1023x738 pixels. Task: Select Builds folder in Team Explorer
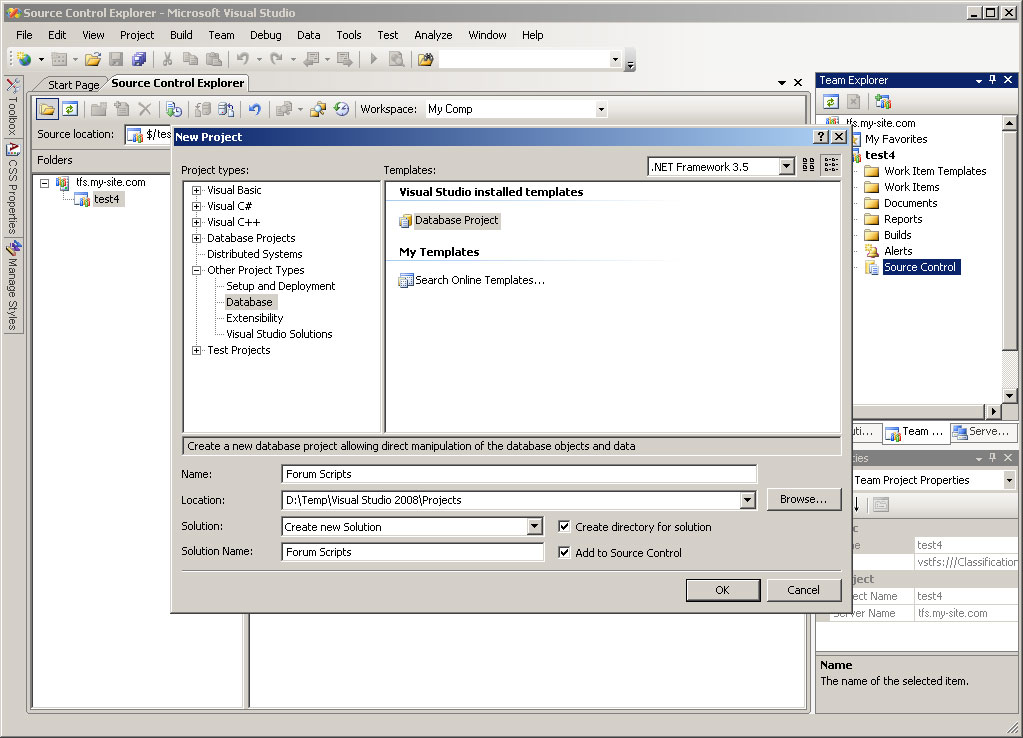coord(897,235)
